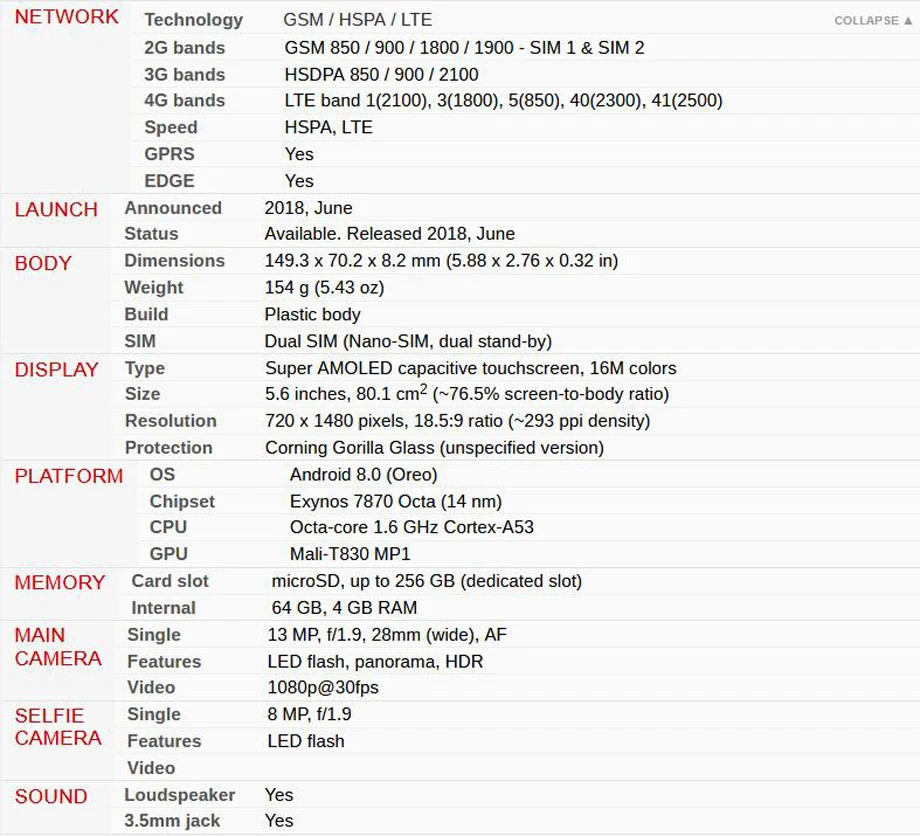Open the SOUND section heading
The image size is (920, 836).
click(51, 796)
